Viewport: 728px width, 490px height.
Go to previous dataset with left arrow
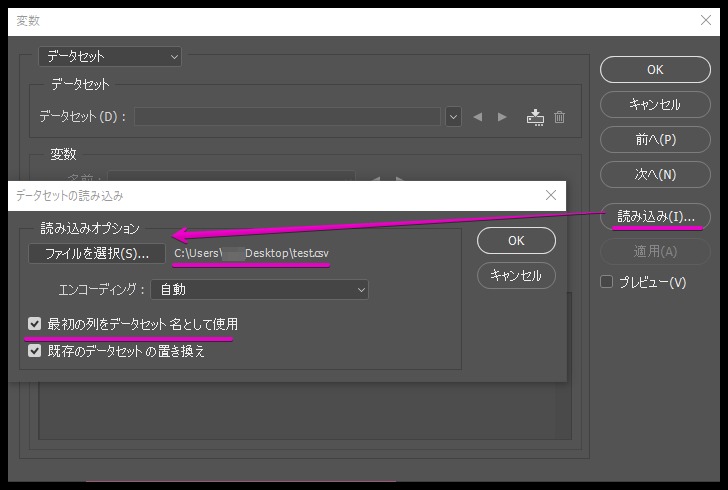pos(478,117)
